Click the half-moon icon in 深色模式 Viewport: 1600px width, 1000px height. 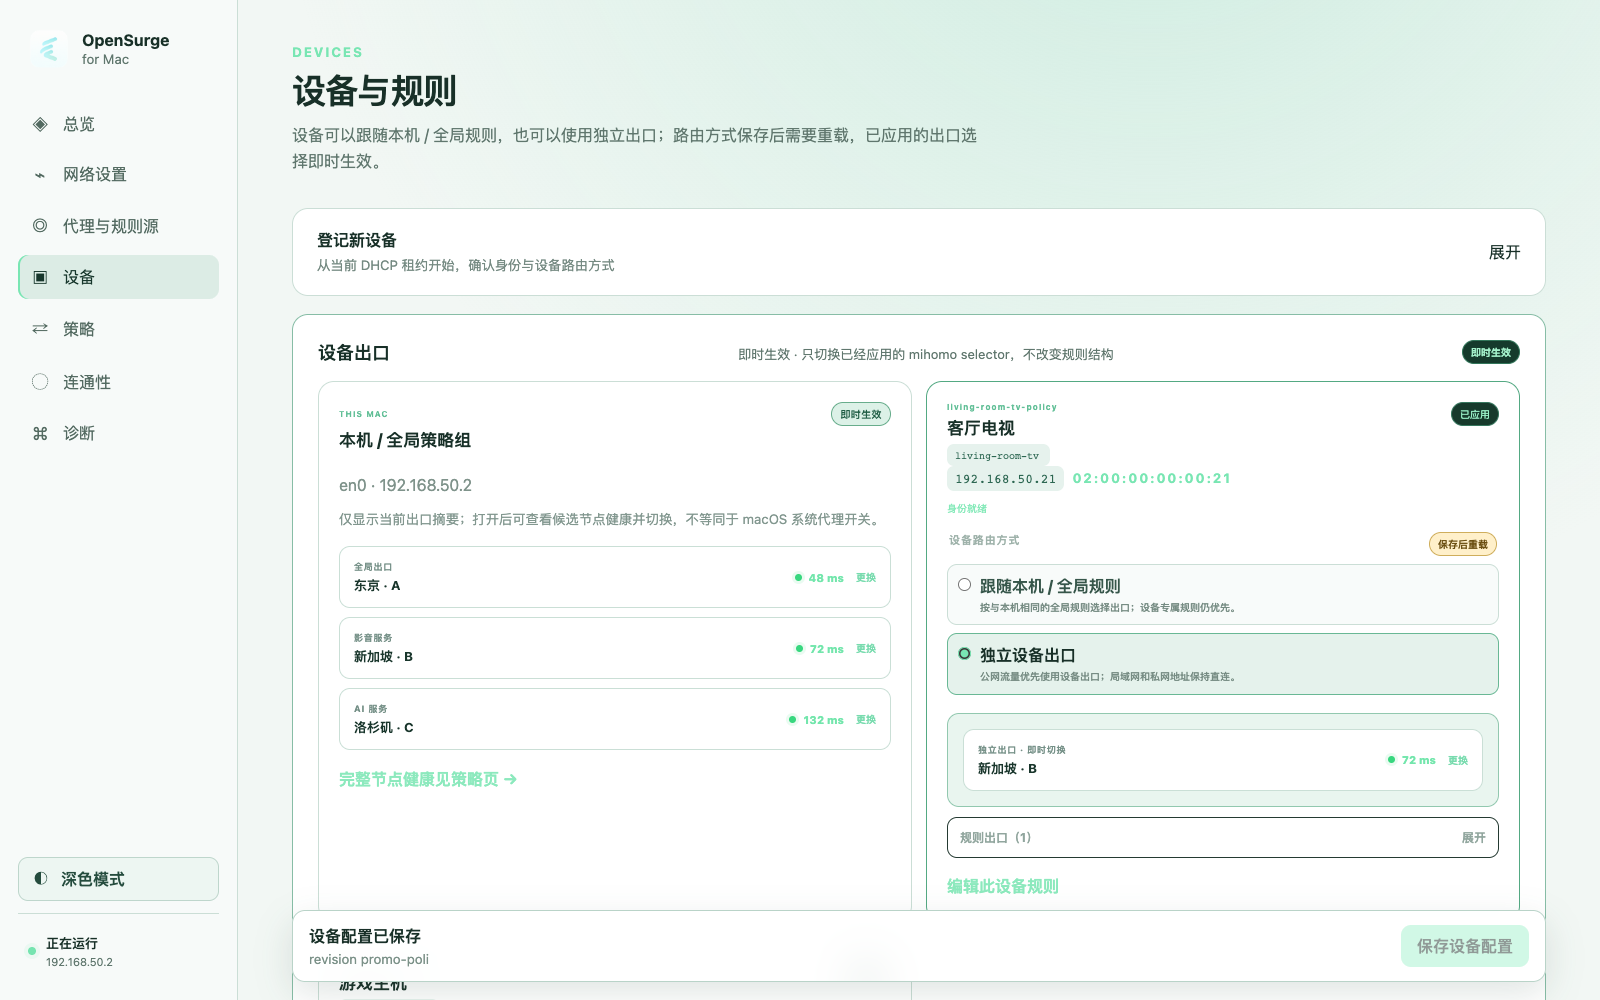[40, 879]
